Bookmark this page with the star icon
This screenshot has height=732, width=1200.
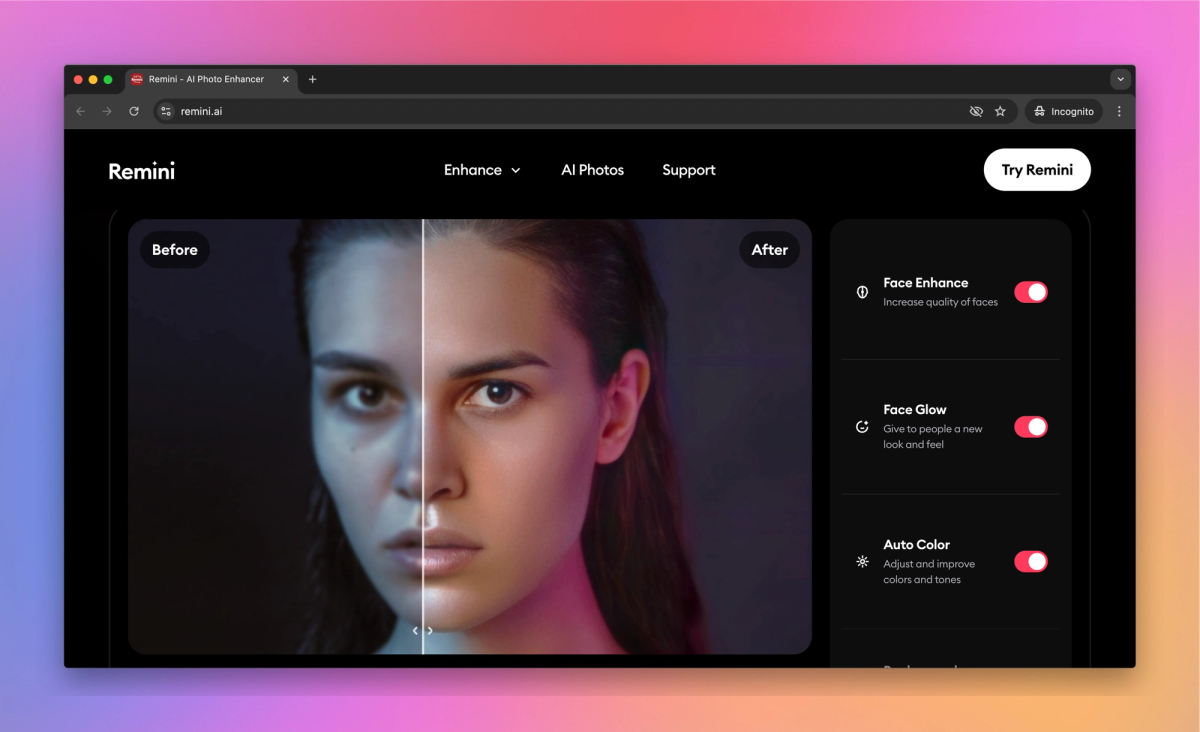(x=1000, y=111)
